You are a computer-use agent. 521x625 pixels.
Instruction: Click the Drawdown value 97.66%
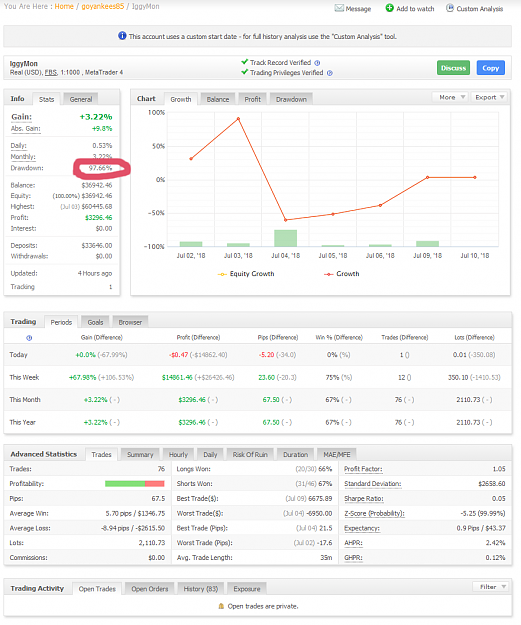(100, 168)
